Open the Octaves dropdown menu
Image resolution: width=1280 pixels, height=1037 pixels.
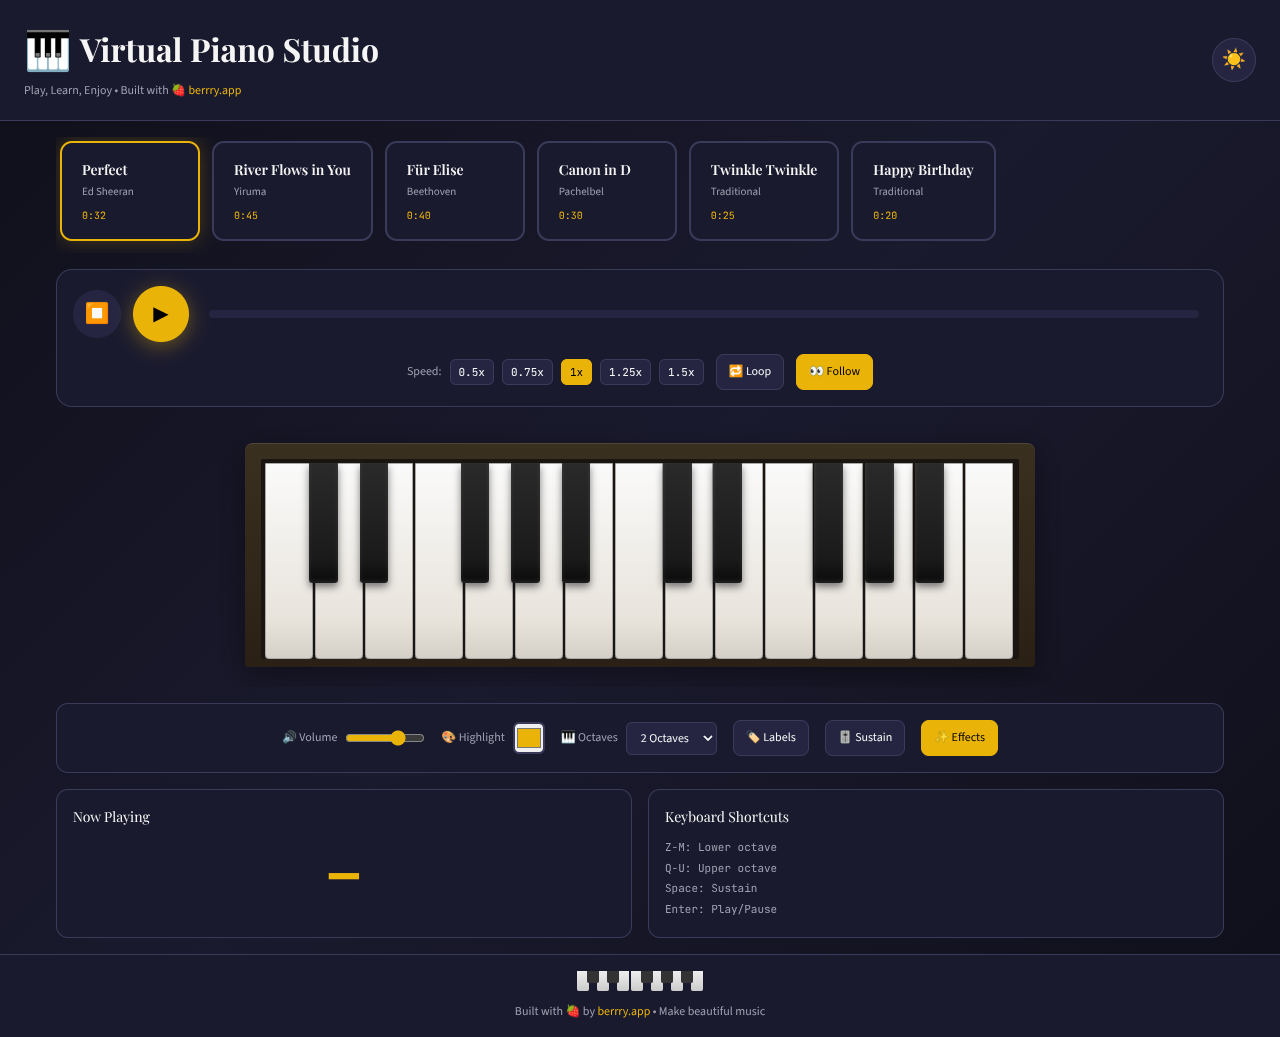pos(671,738)
